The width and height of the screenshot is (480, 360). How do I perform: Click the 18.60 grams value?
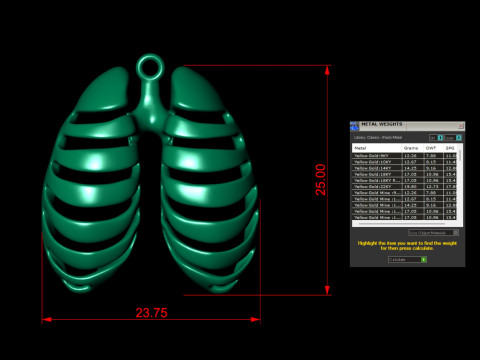point(410,187)
